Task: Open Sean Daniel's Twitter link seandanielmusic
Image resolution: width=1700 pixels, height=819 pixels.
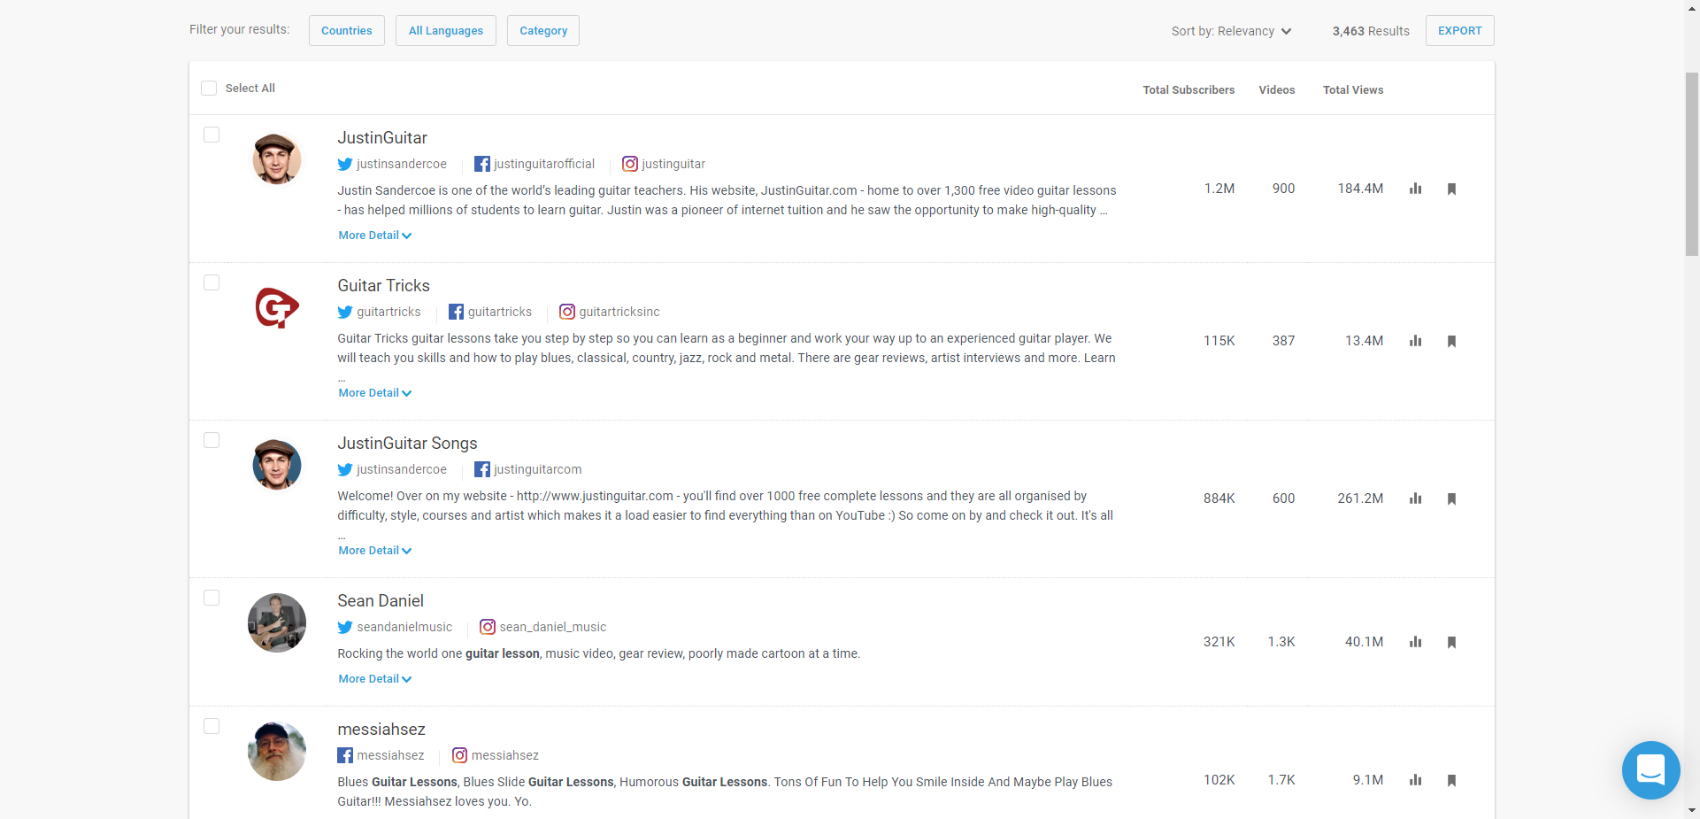Action: point(395,627)
